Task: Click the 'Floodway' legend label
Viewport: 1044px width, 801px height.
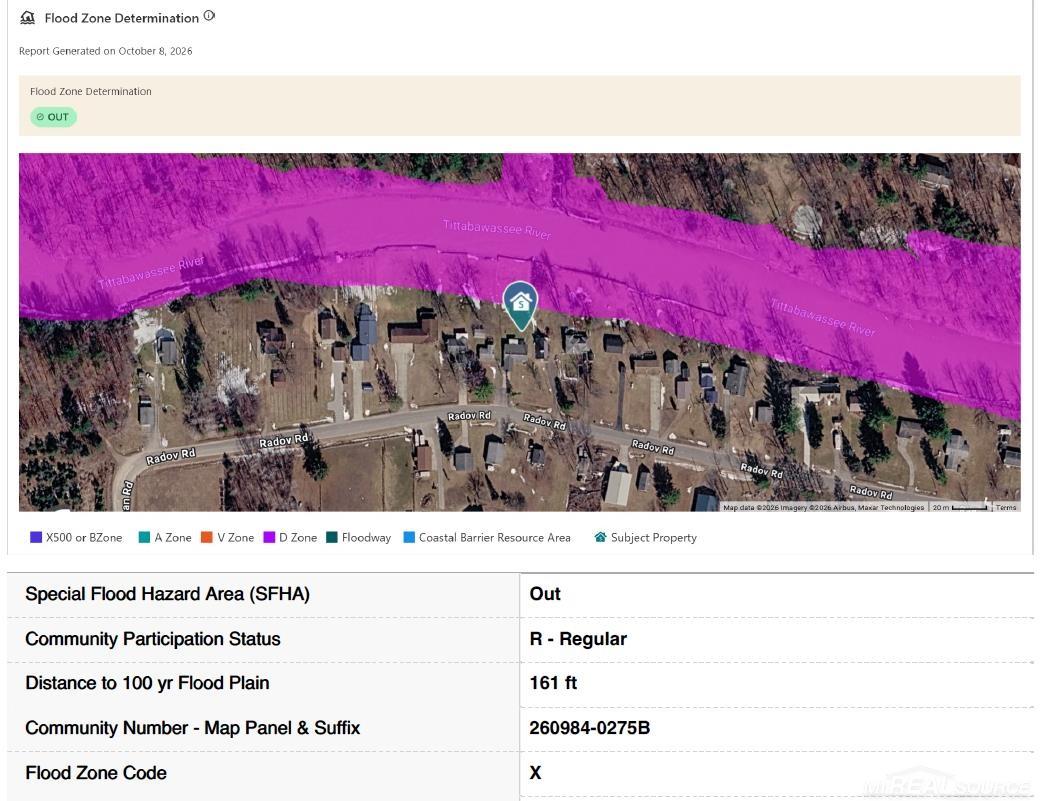Action: 366,537
